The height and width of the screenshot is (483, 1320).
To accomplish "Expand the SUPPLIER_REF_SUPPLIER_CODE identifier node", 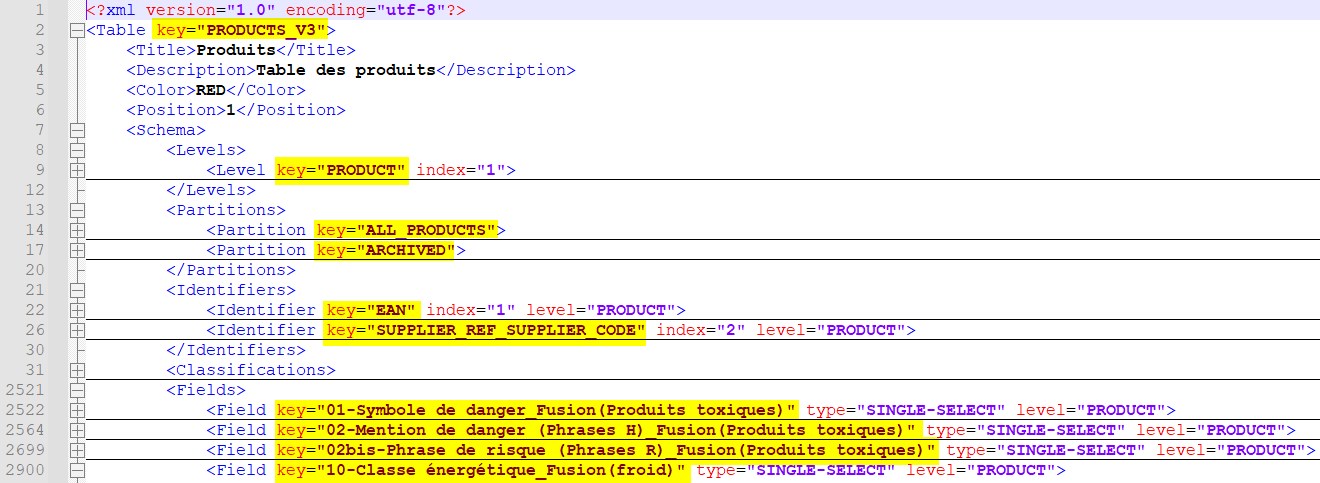I will pyautogui.click(x=77, y=330).
